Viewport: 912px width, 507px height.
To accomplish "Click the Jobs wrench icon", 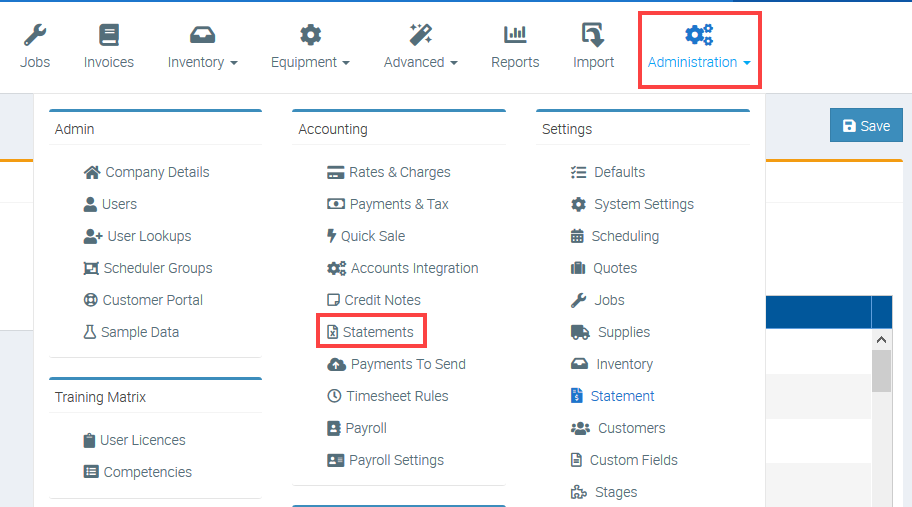I will pos(35,36).
